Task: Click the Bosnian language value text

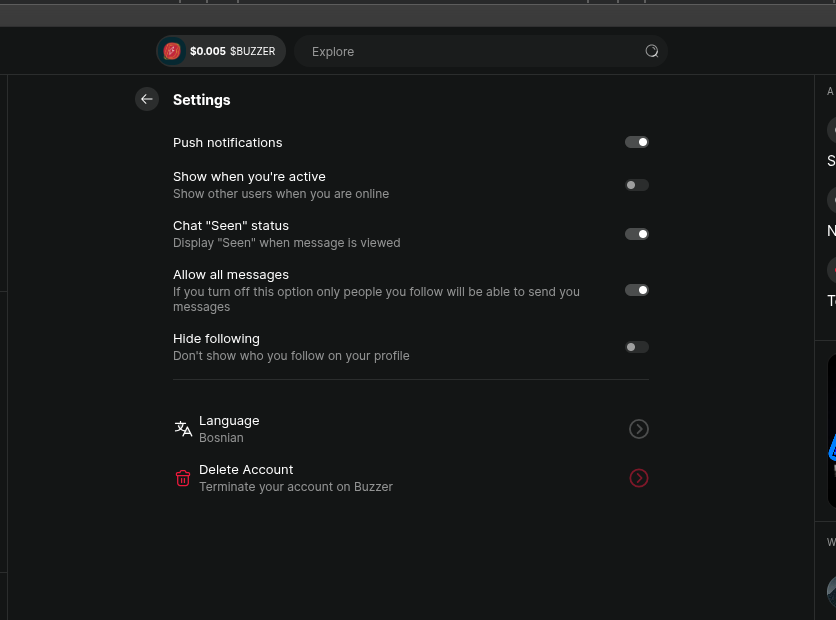Action: tap(221, 438)
